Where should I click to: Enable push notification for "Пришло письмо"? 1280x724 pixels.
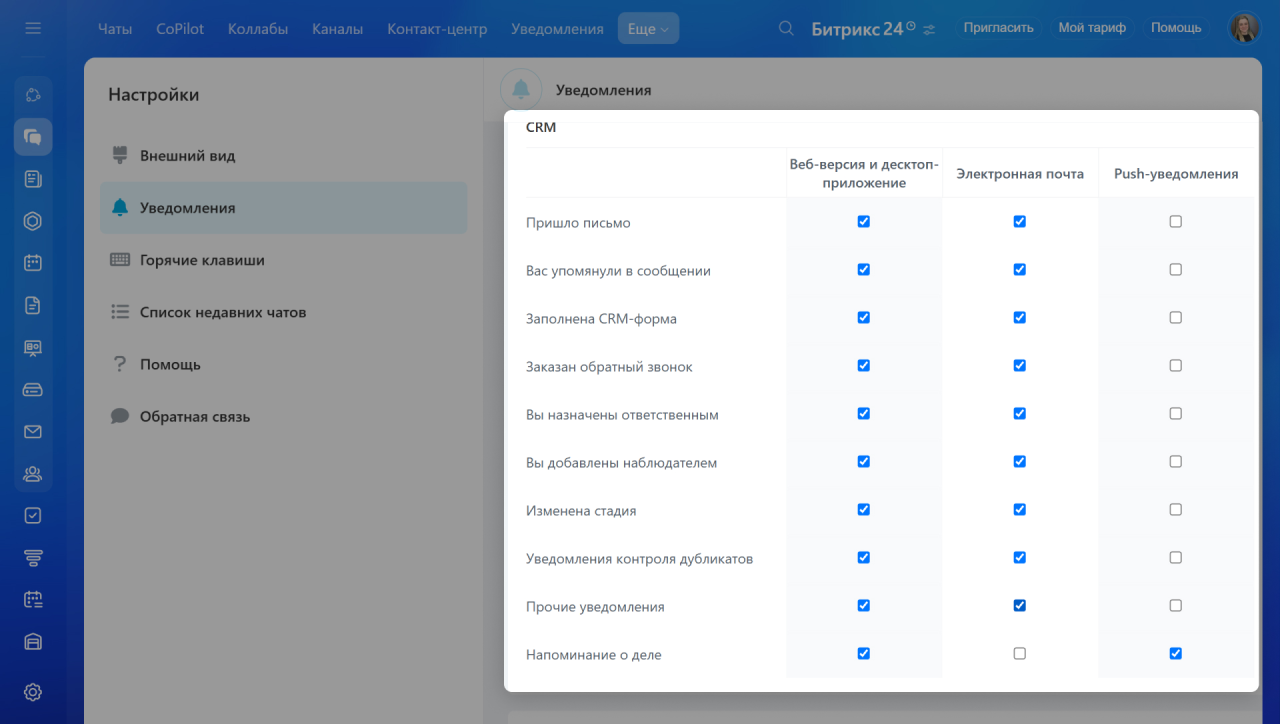[x=1175, y=222]
